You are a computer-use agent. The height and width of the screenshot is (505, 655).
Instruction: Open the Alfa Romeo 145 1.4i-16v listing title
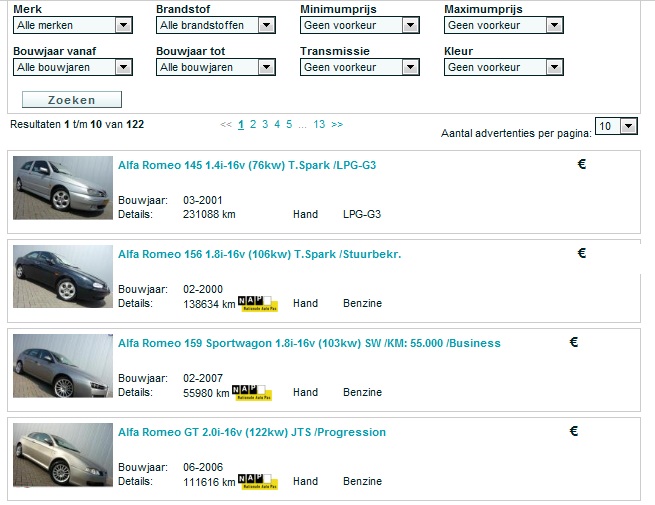[x=247, y=165]
